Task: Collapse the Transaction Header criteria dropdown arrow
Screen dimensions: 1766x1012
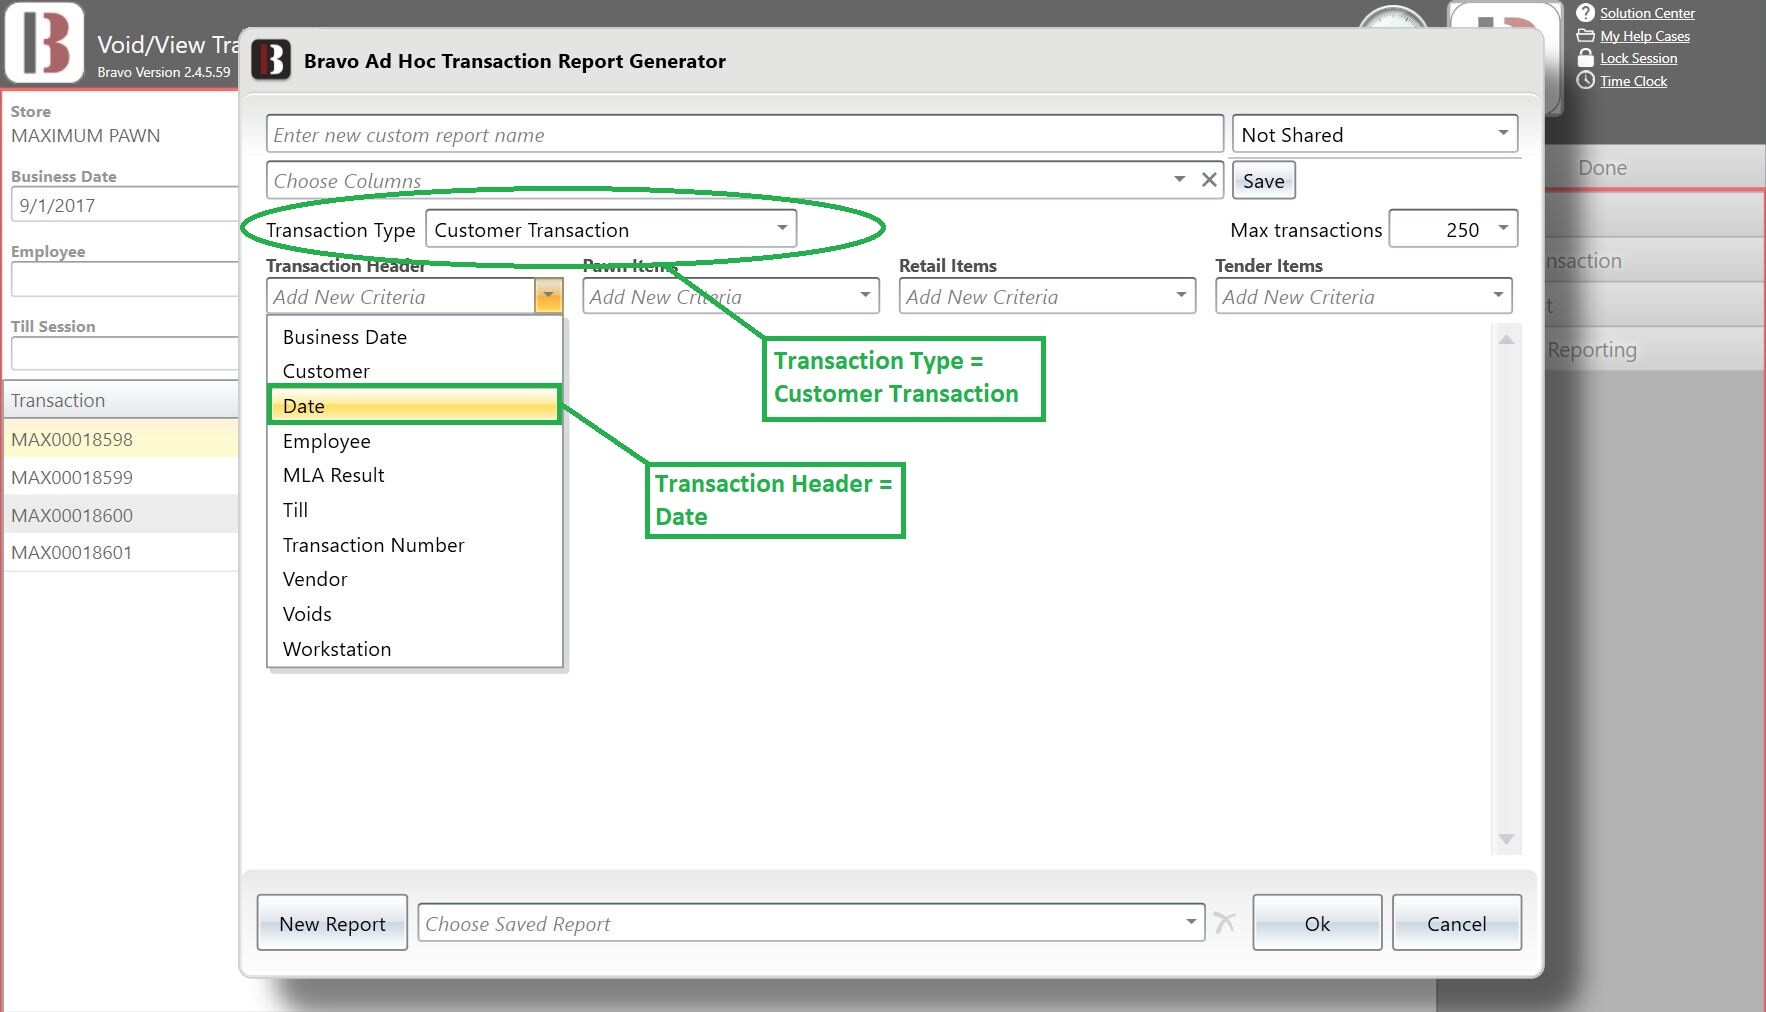Action: click(548, 296)
